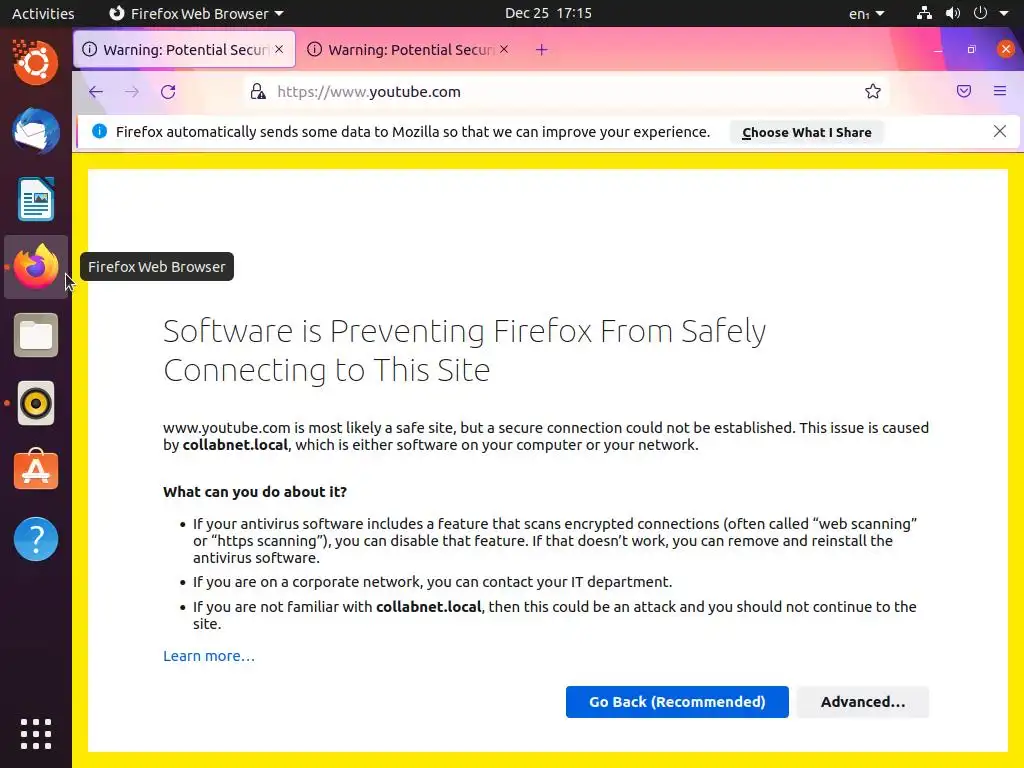The width and height of the screenshot is (1024, 768).
Task: Open Rhythmbox music player from dock
Action: tap(36, 403)
